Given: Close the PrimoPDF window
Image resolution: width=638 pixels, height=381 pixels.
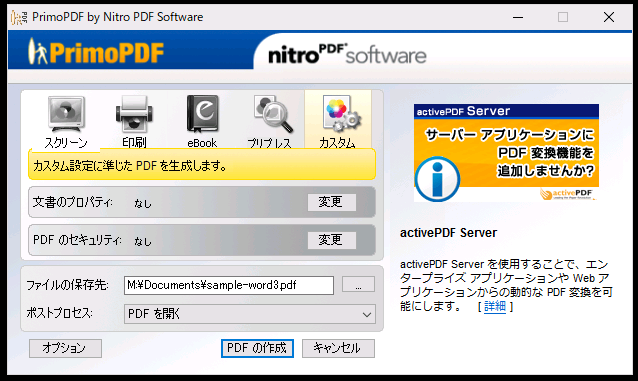Looking at the screenshot, I should click(609, 17).
